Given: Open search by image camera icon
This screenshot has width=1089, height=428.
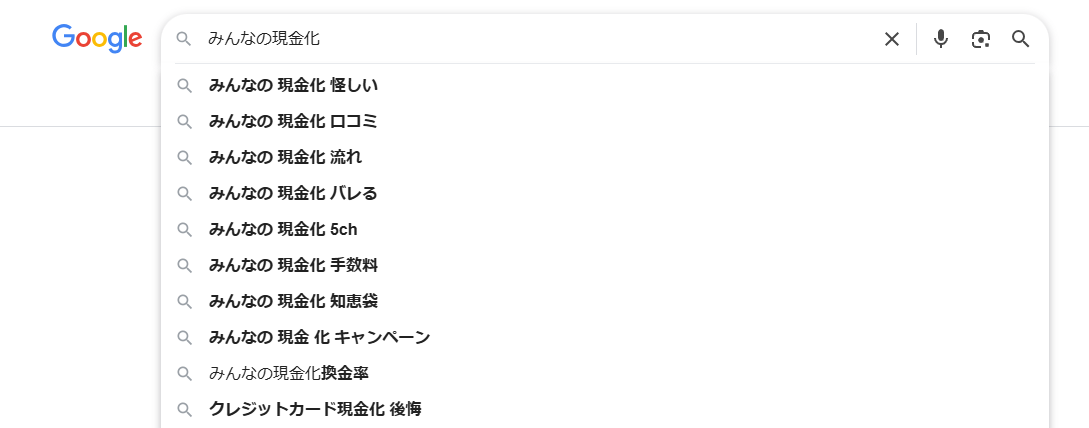Looking at the screenshot, I should click(981, 39).
